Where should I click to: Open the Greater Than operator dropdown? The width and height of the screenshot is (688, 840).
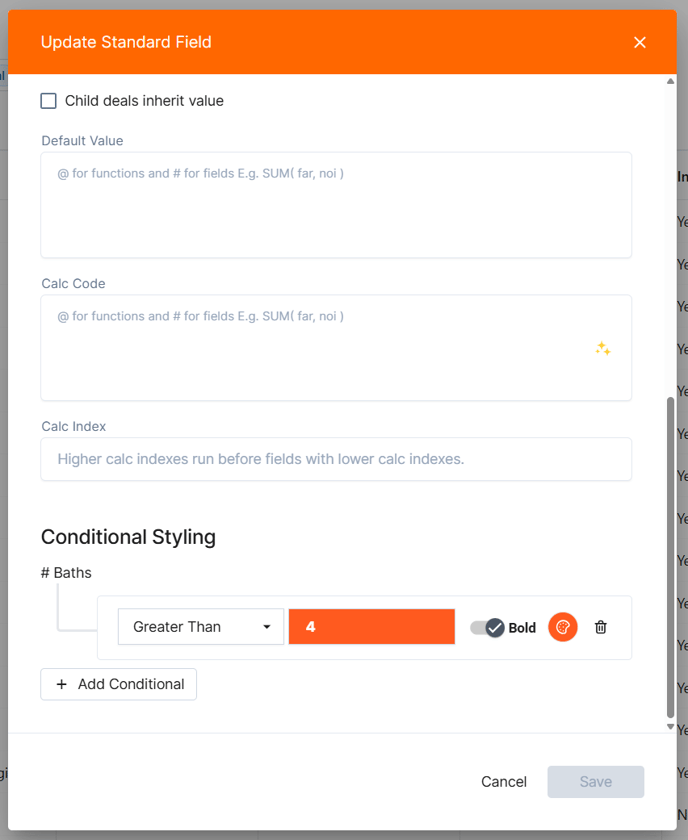point(201,626)
